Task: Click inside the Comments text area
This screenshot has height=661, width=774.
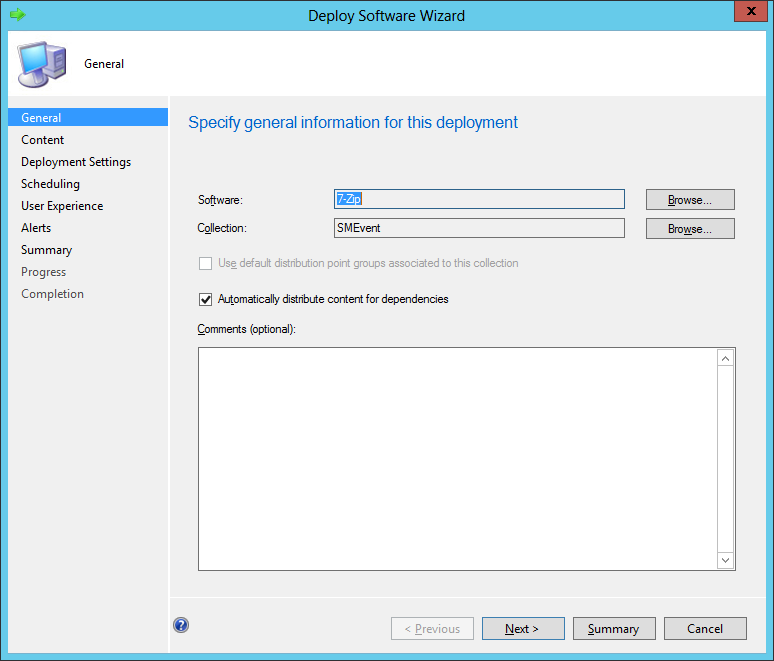Action: pos(457,458)
